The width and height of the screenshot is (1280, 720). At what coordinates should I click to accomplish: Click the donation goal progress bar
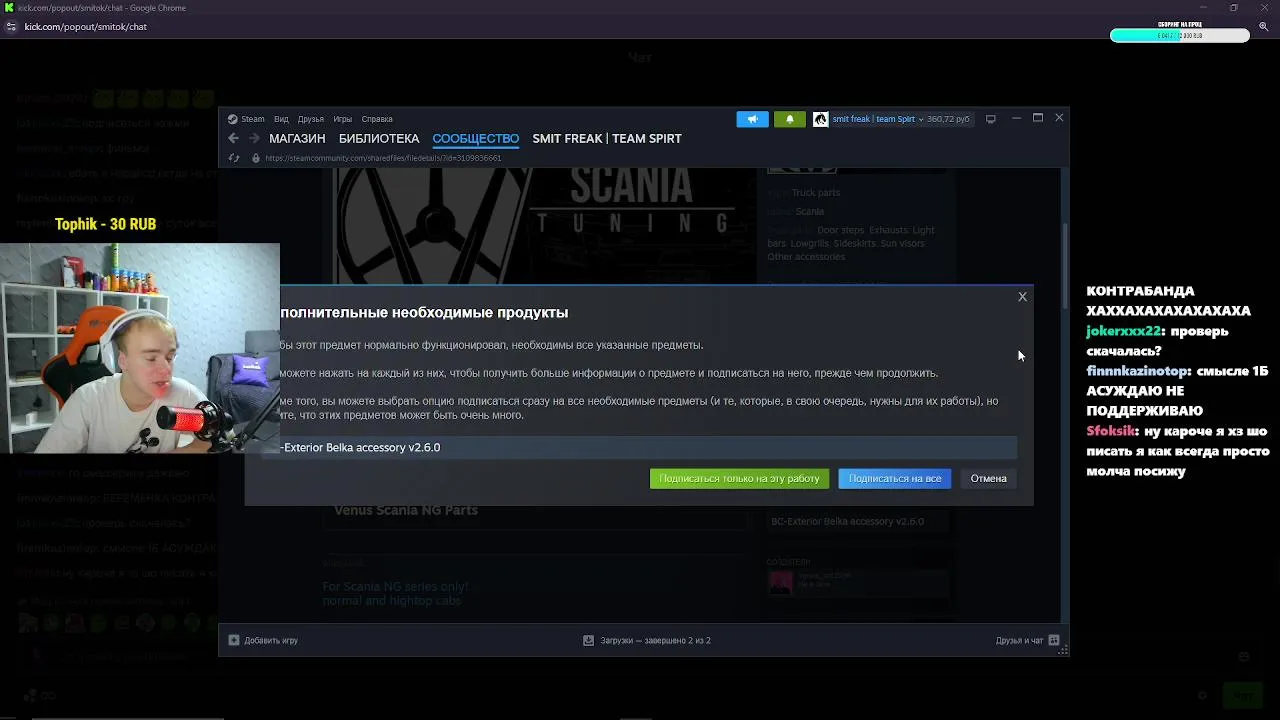click(1179, 36)
